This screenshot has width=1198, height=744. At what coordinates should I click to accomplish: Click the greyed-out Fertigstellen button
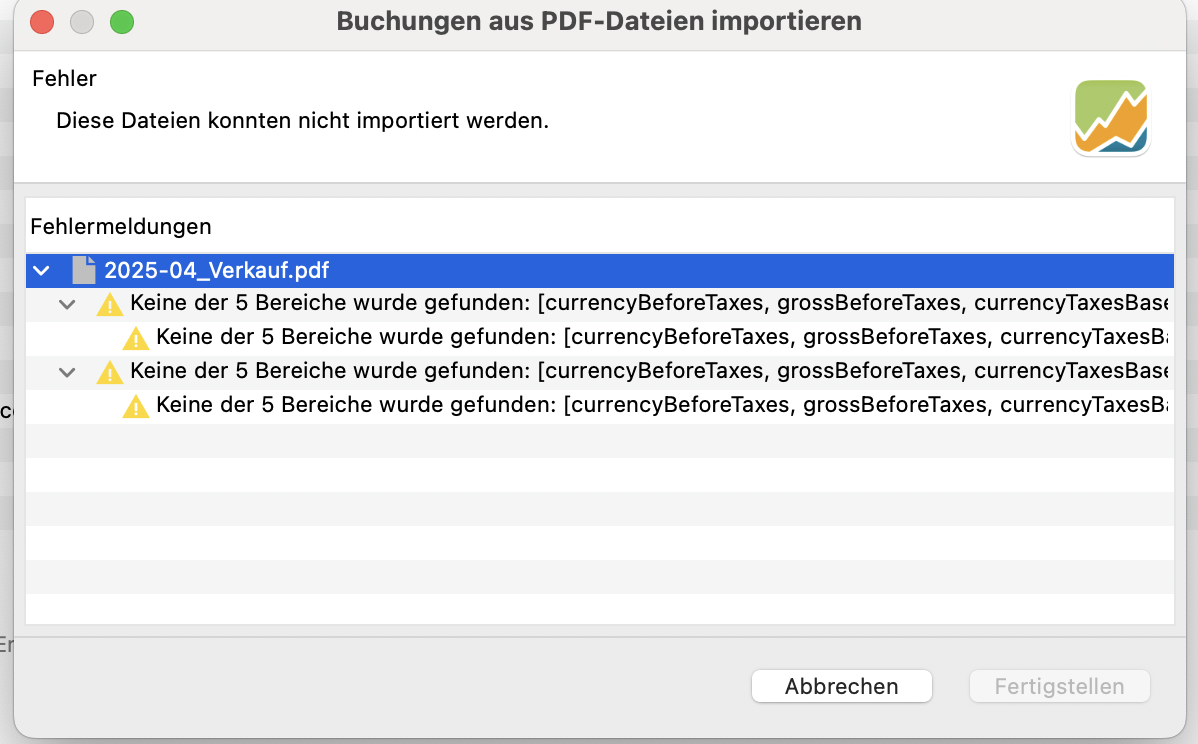coord(1059,687)
